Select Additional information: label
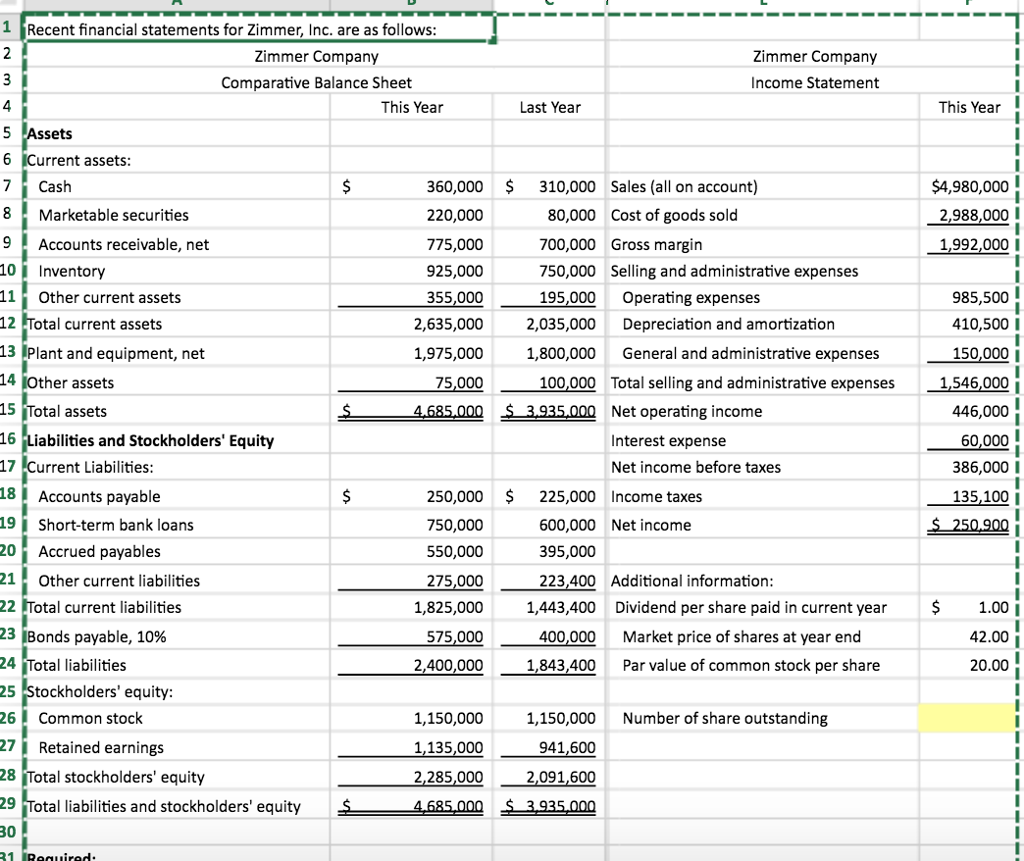 coord(692,581)
